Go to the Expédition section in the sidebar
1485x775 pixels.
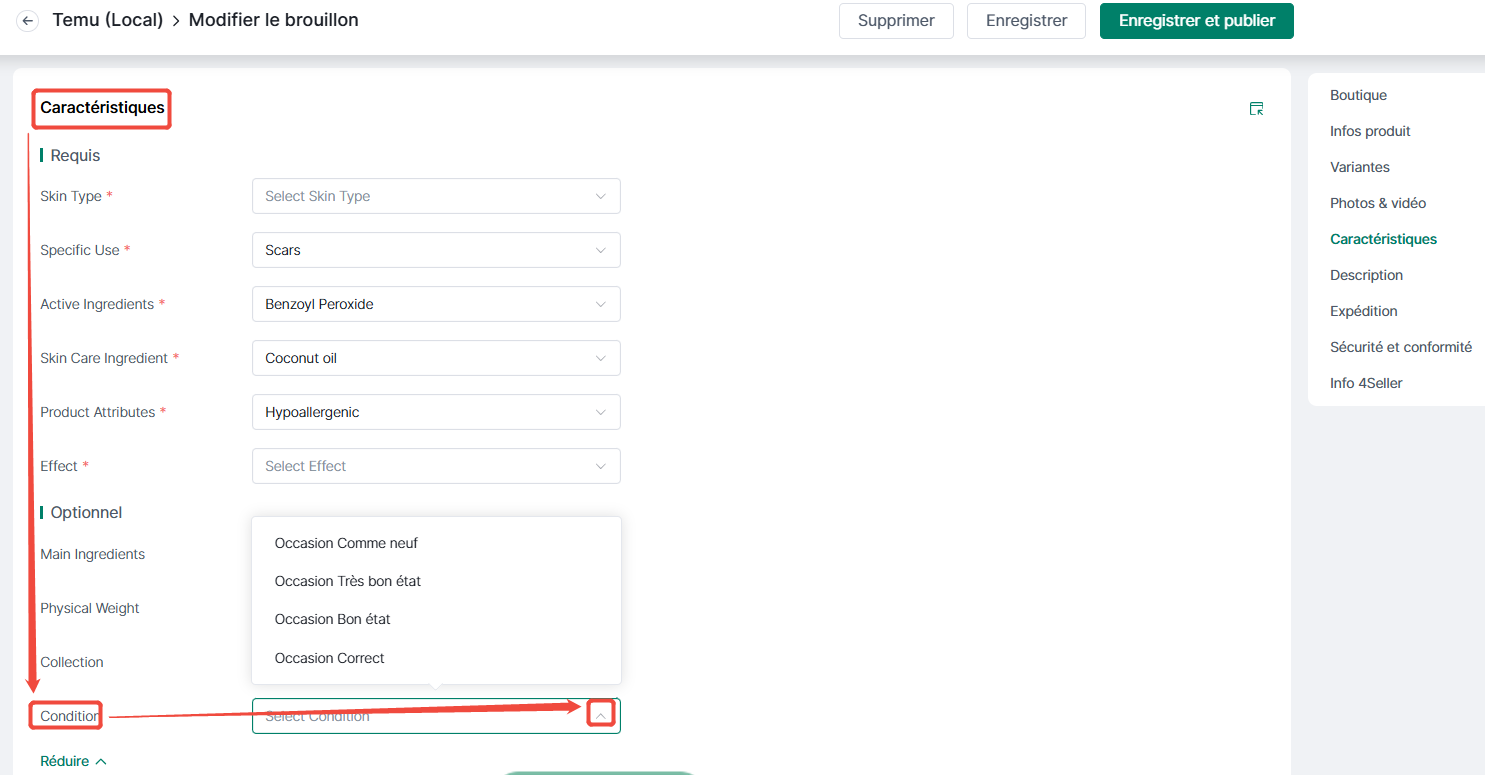pos(1364,311)
